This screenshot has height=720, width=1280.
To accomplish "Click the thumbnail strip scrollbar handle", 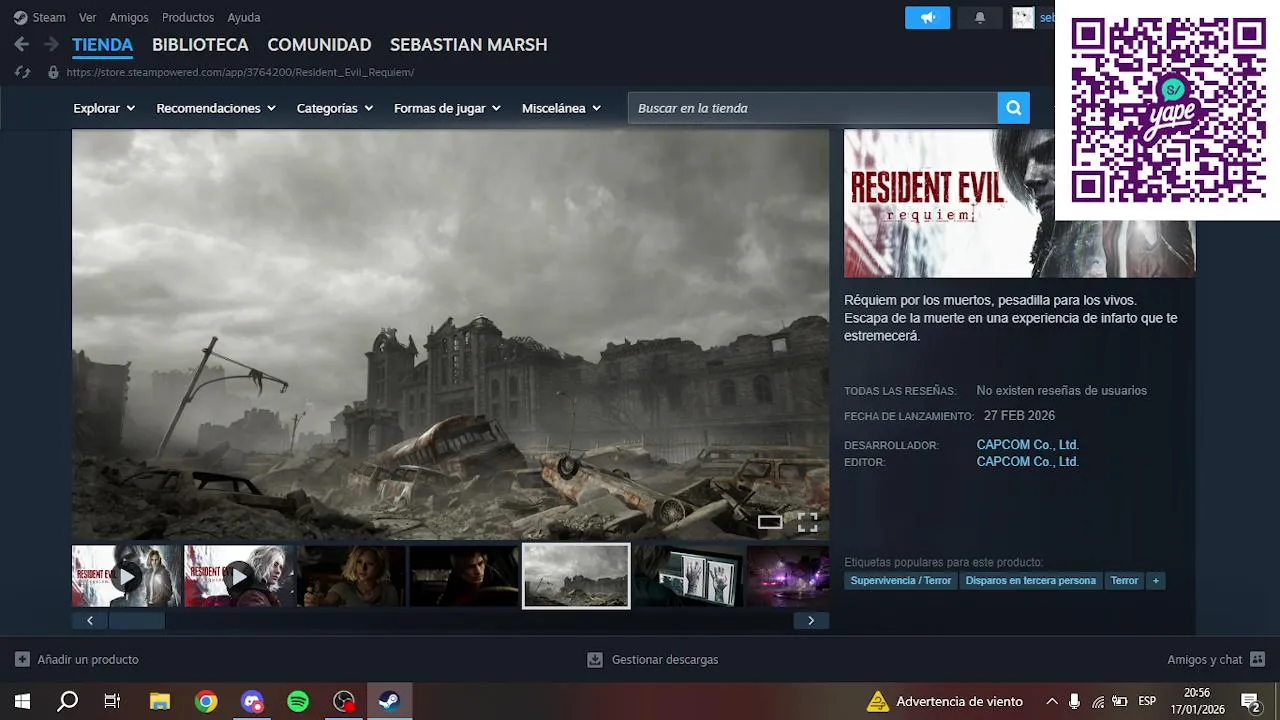I will point(136,621).
